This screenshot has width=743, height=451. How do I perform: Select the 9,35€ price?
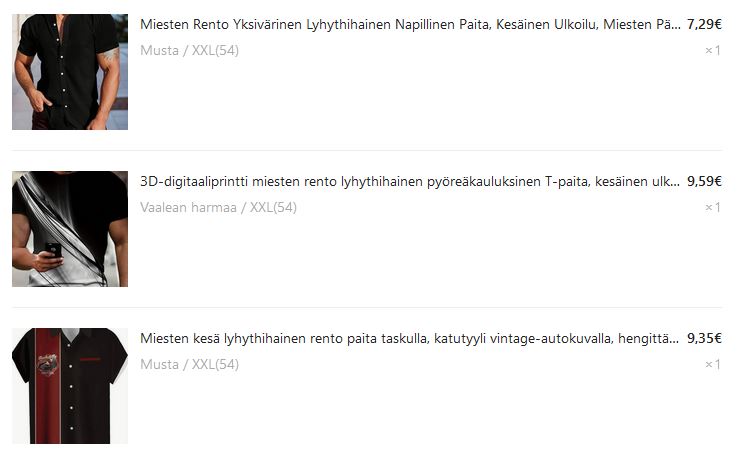pyautogui.click(x=704, y=338)
